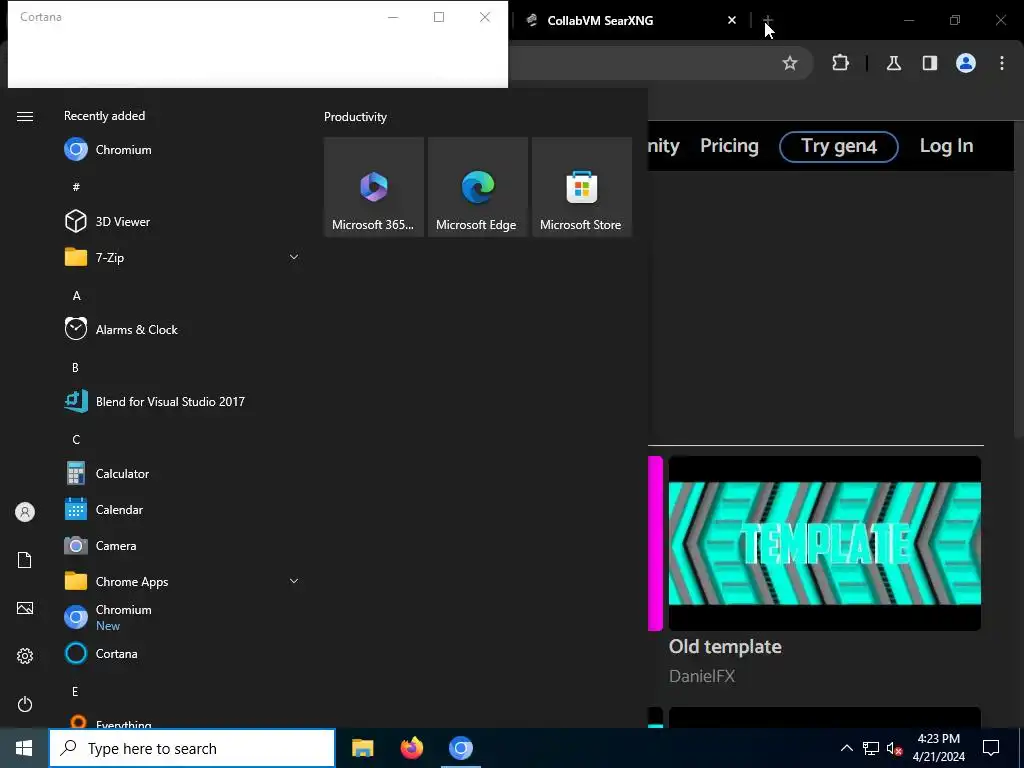
Task: Expand the Chrome Apps folder chevron
Action: (294, 581)
